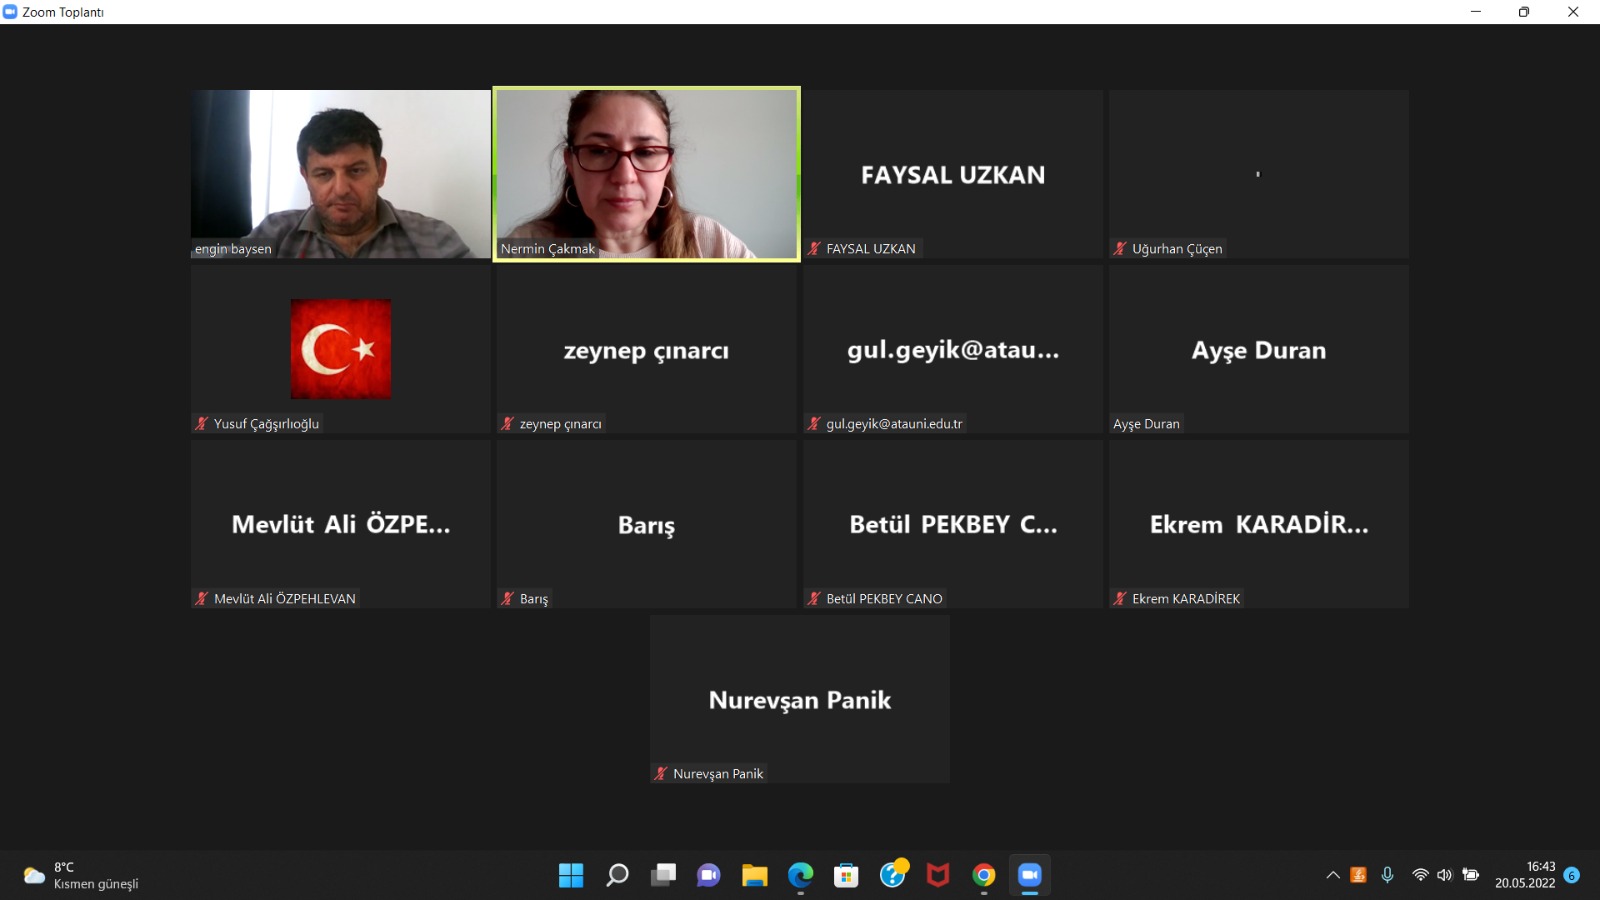
Task: Switch to Google Chrome in the taskbar
Action: click(x=984, y=876)
